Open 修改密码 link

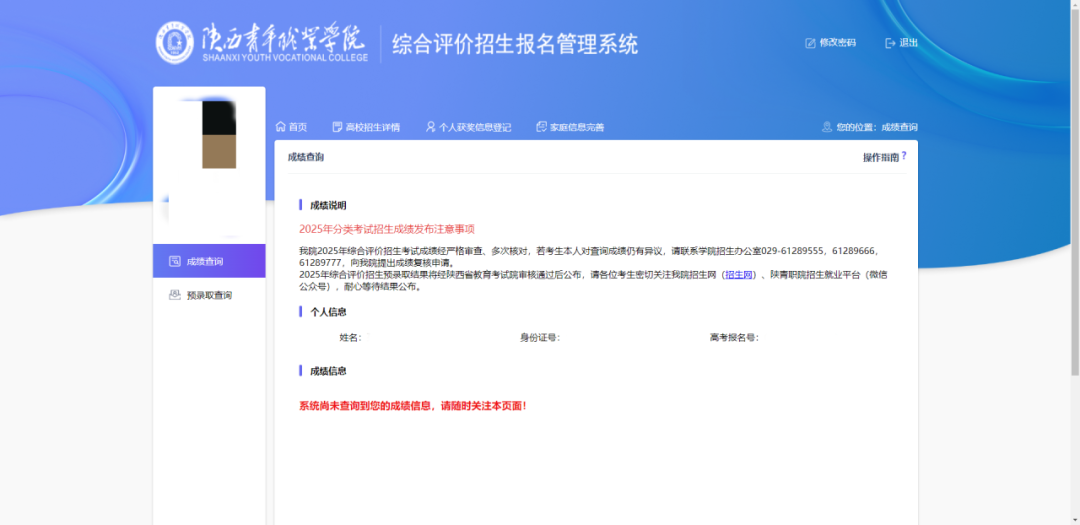(838, 43)
